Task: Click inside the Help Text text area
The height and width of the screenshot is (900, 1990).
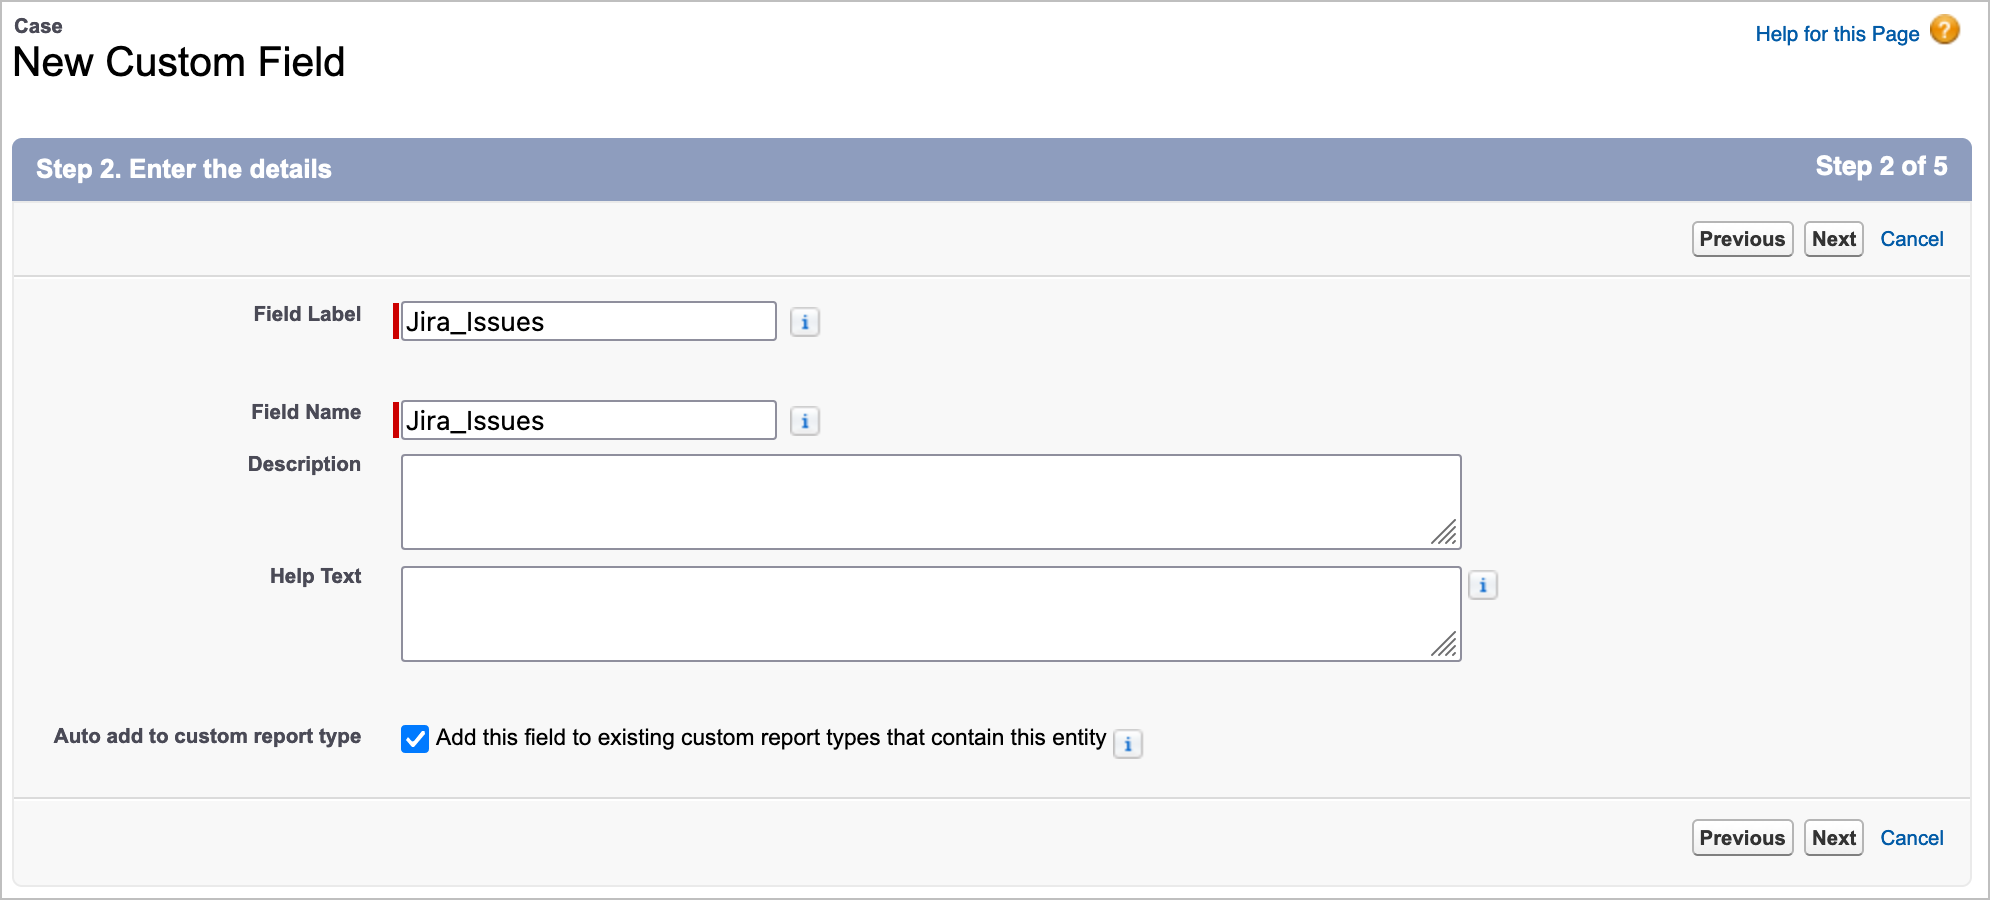Action: [930, 614]
